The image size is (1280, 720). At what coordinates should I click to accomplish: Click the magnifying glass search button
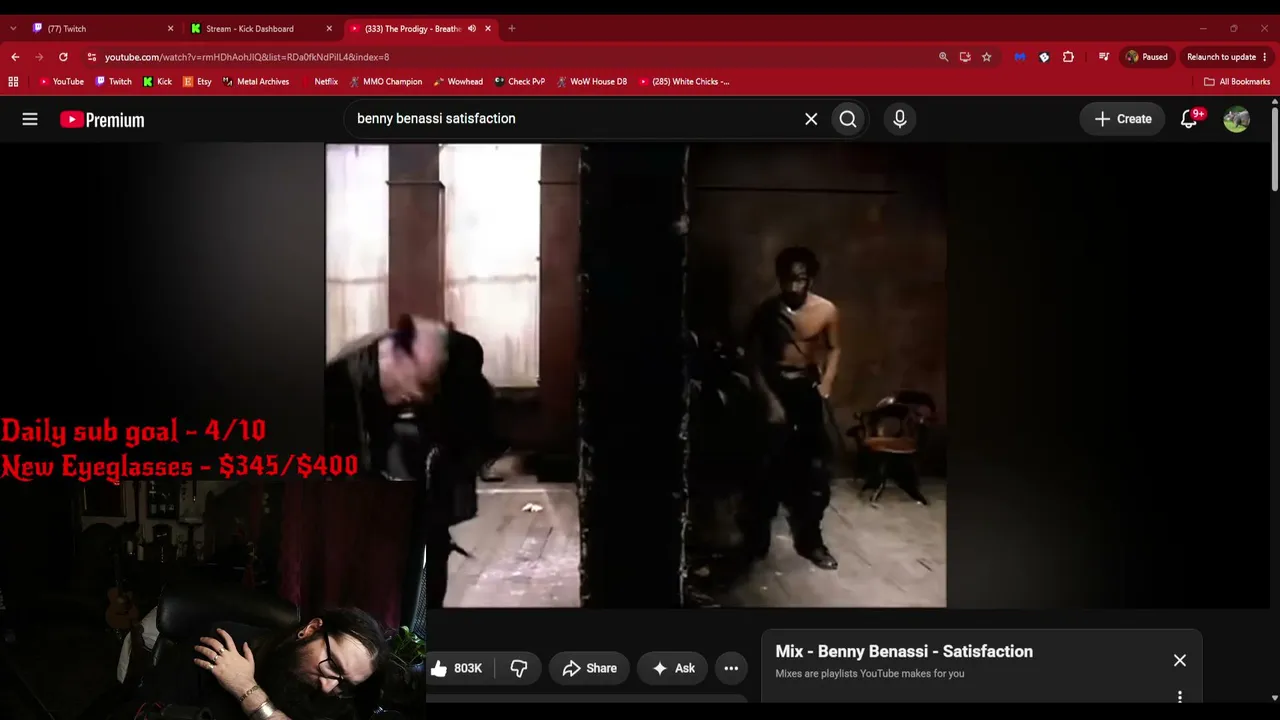[x=848, y=119]
